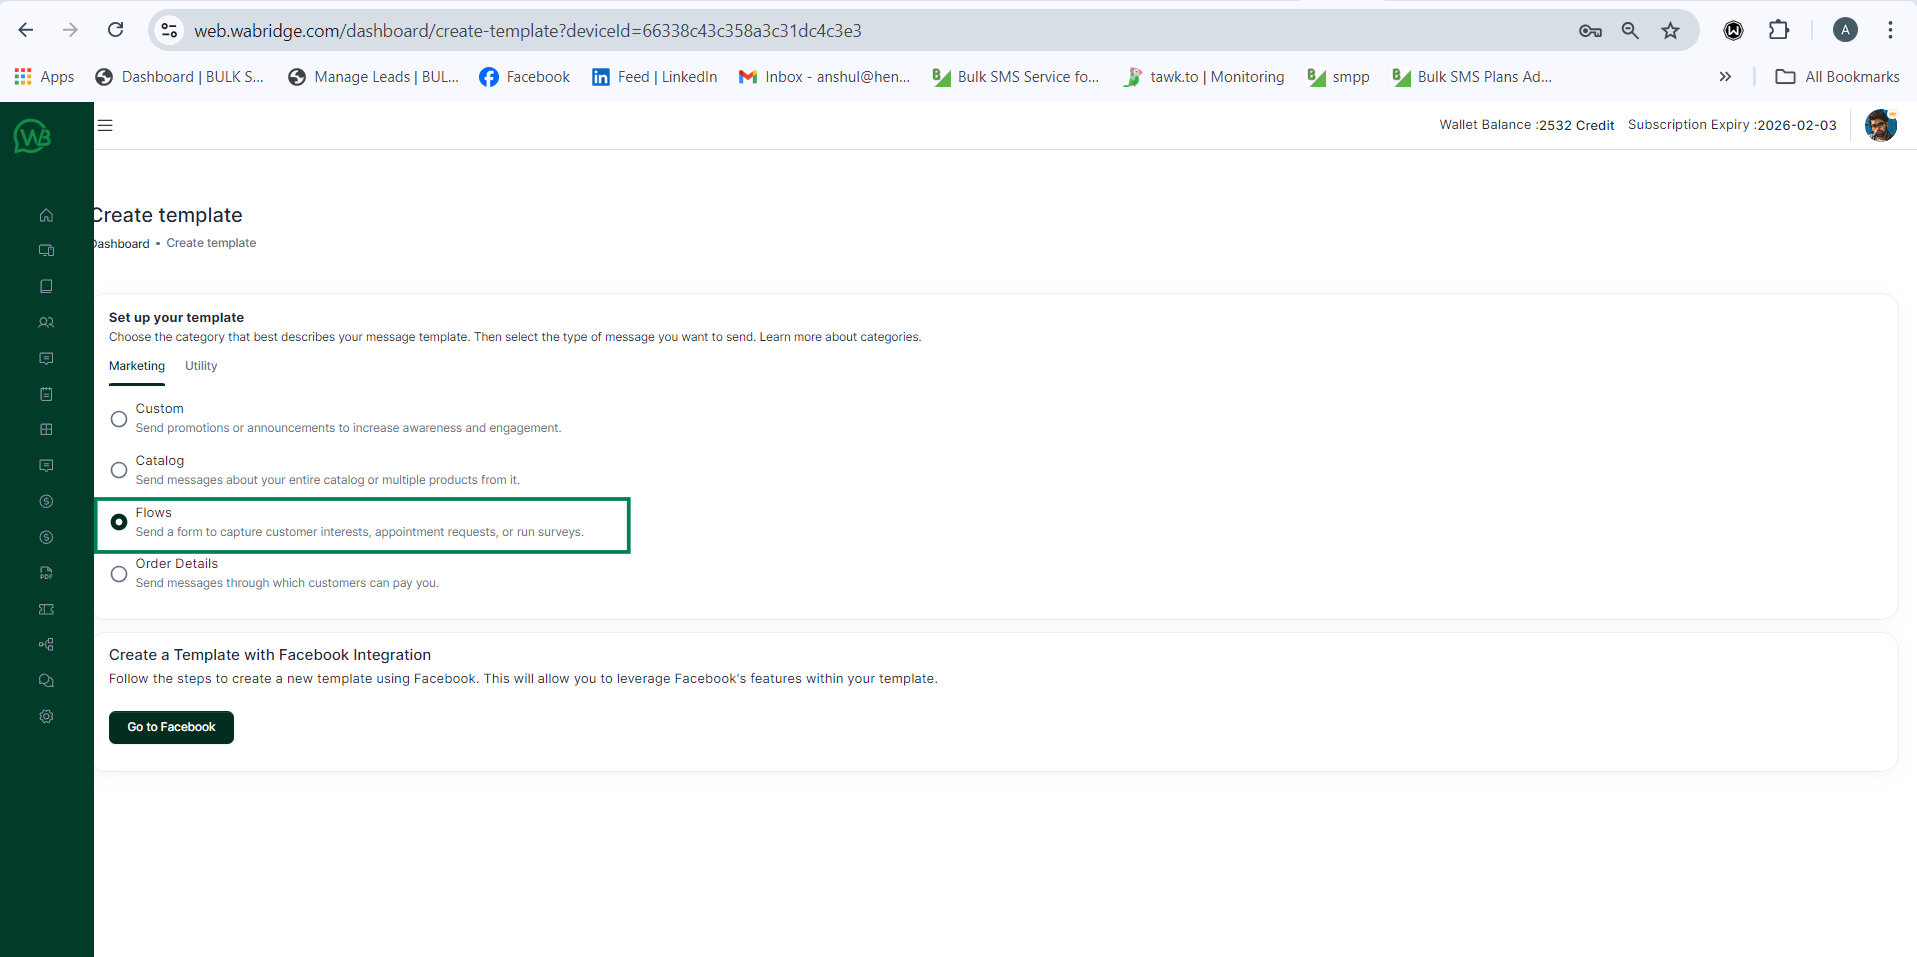This screenshot has height=957, width=1917.
Task: Open the All Bookmarks folder
Action: point(1837,77)
